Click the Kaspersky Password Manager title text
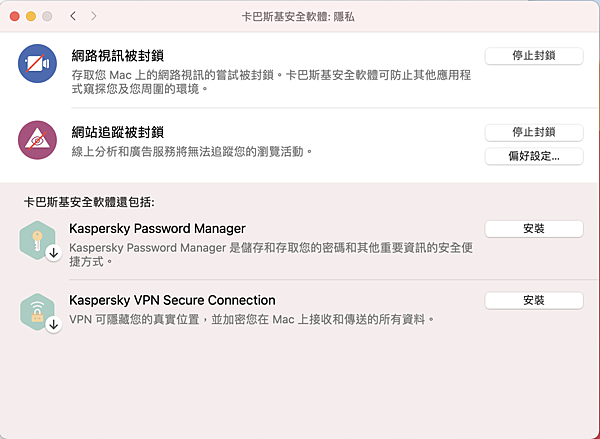 pos(157,229)
